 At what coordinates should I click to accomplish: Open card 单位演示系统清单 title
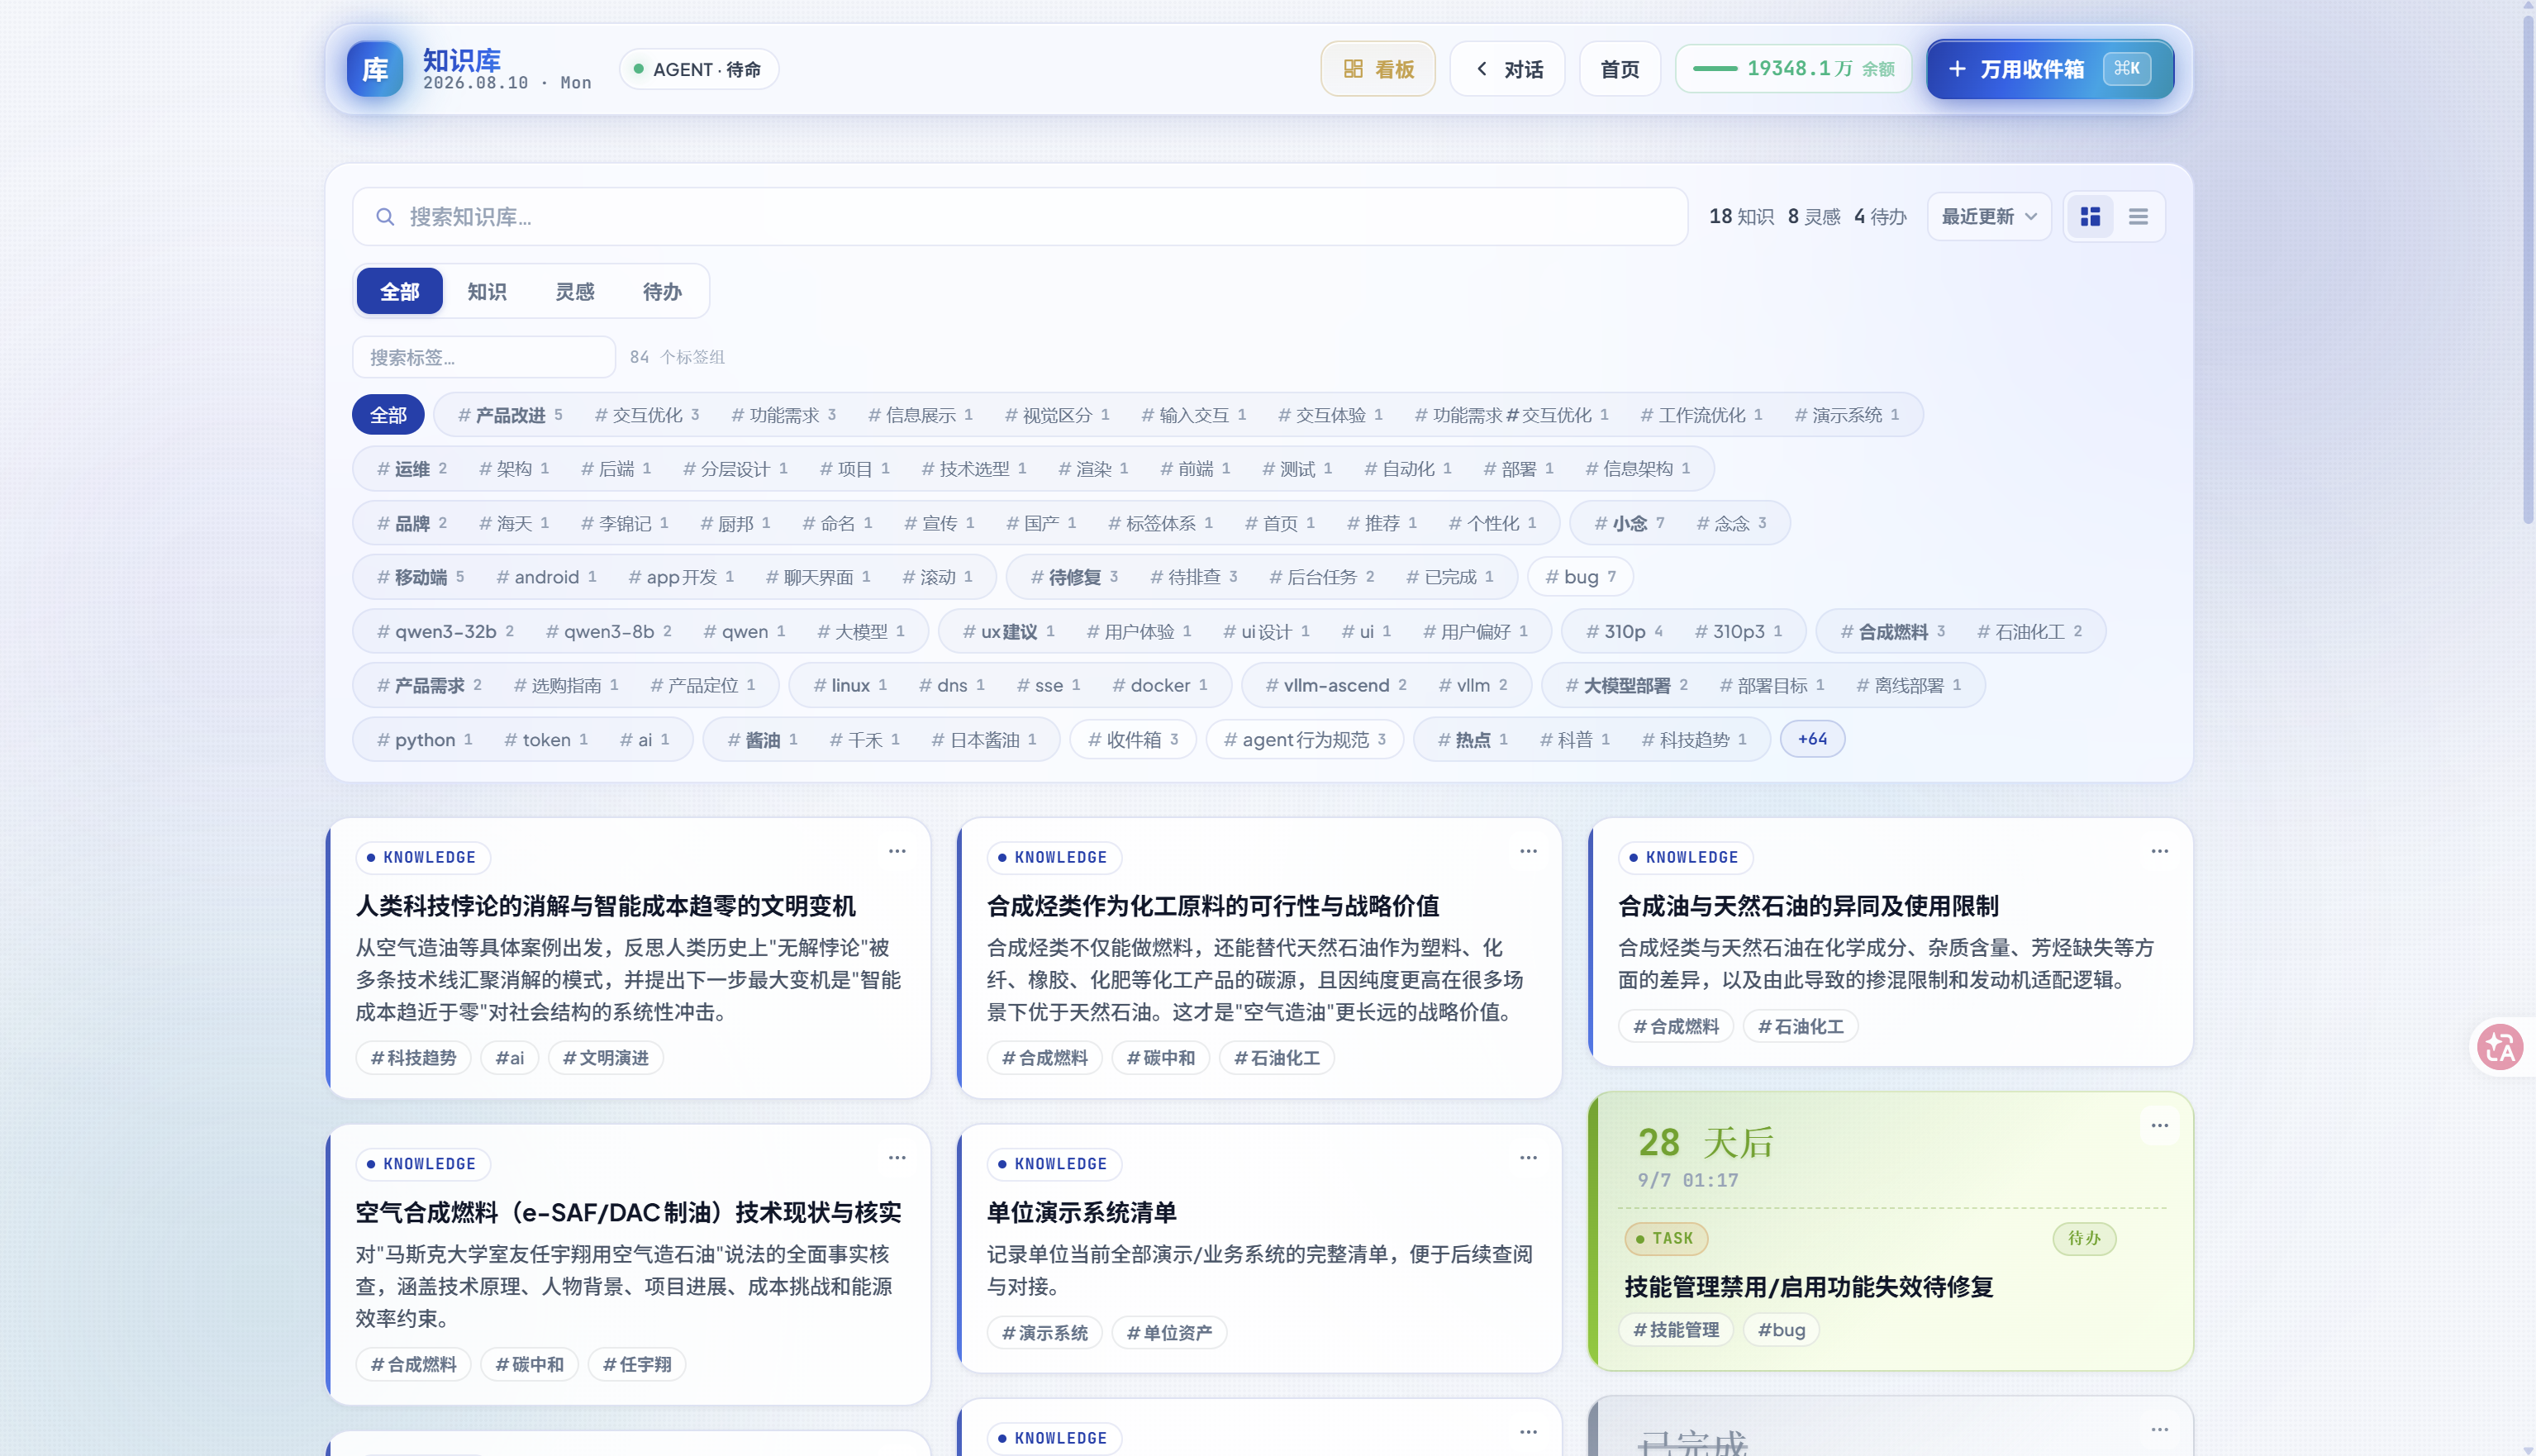click(x=1081, y=1212)
